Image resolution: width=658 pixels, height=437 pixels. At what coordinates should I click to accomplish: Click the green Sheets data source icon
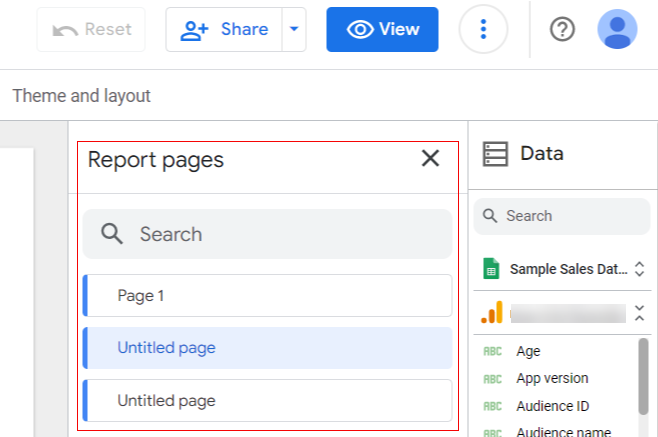[x=491, y=269]
